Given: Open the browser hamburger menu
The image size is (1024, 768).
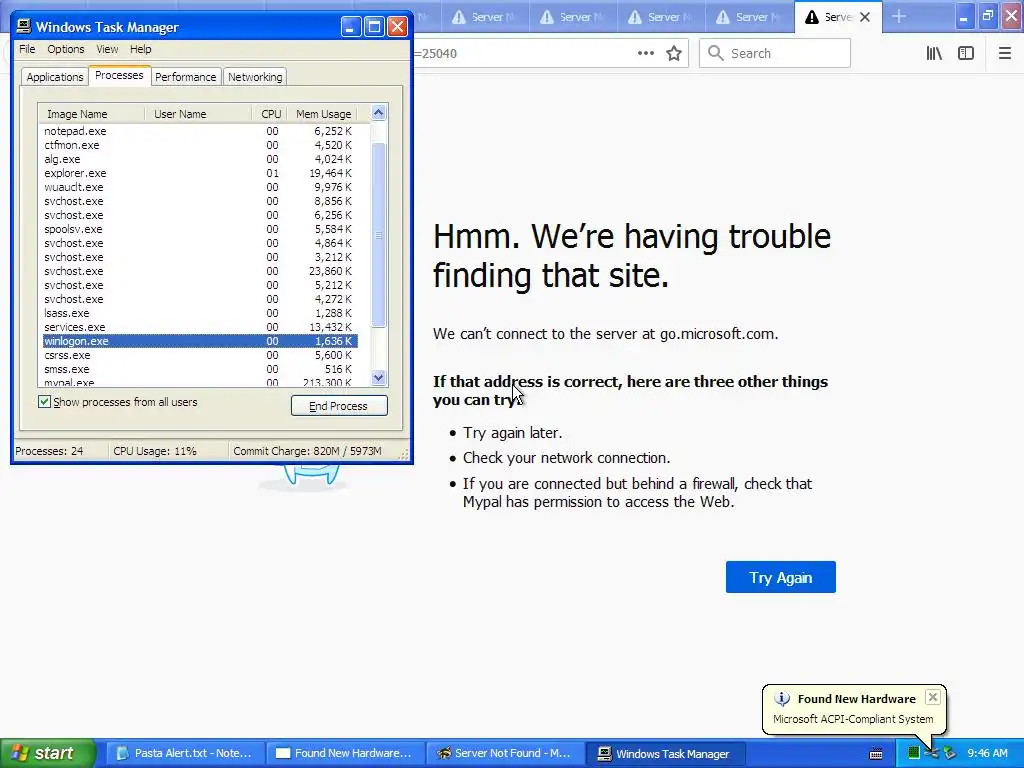Looking at the screenshot, I should (1005, 54).
